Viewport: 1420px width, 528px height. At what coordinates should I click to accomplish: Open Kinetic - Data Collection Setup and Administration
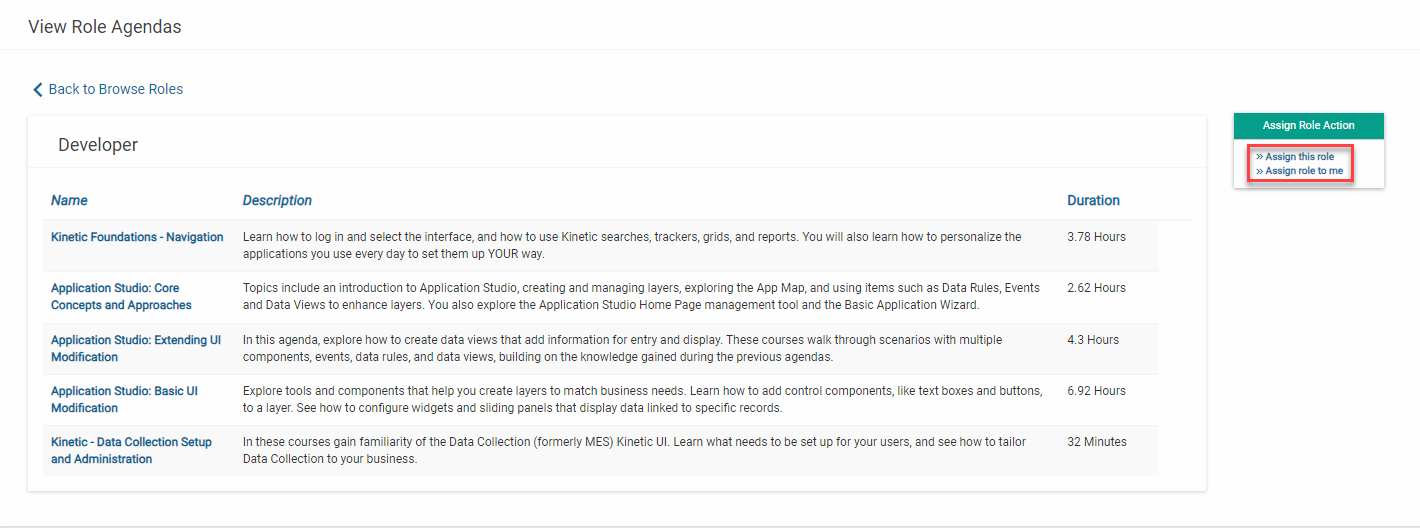[x=131, y=450]
